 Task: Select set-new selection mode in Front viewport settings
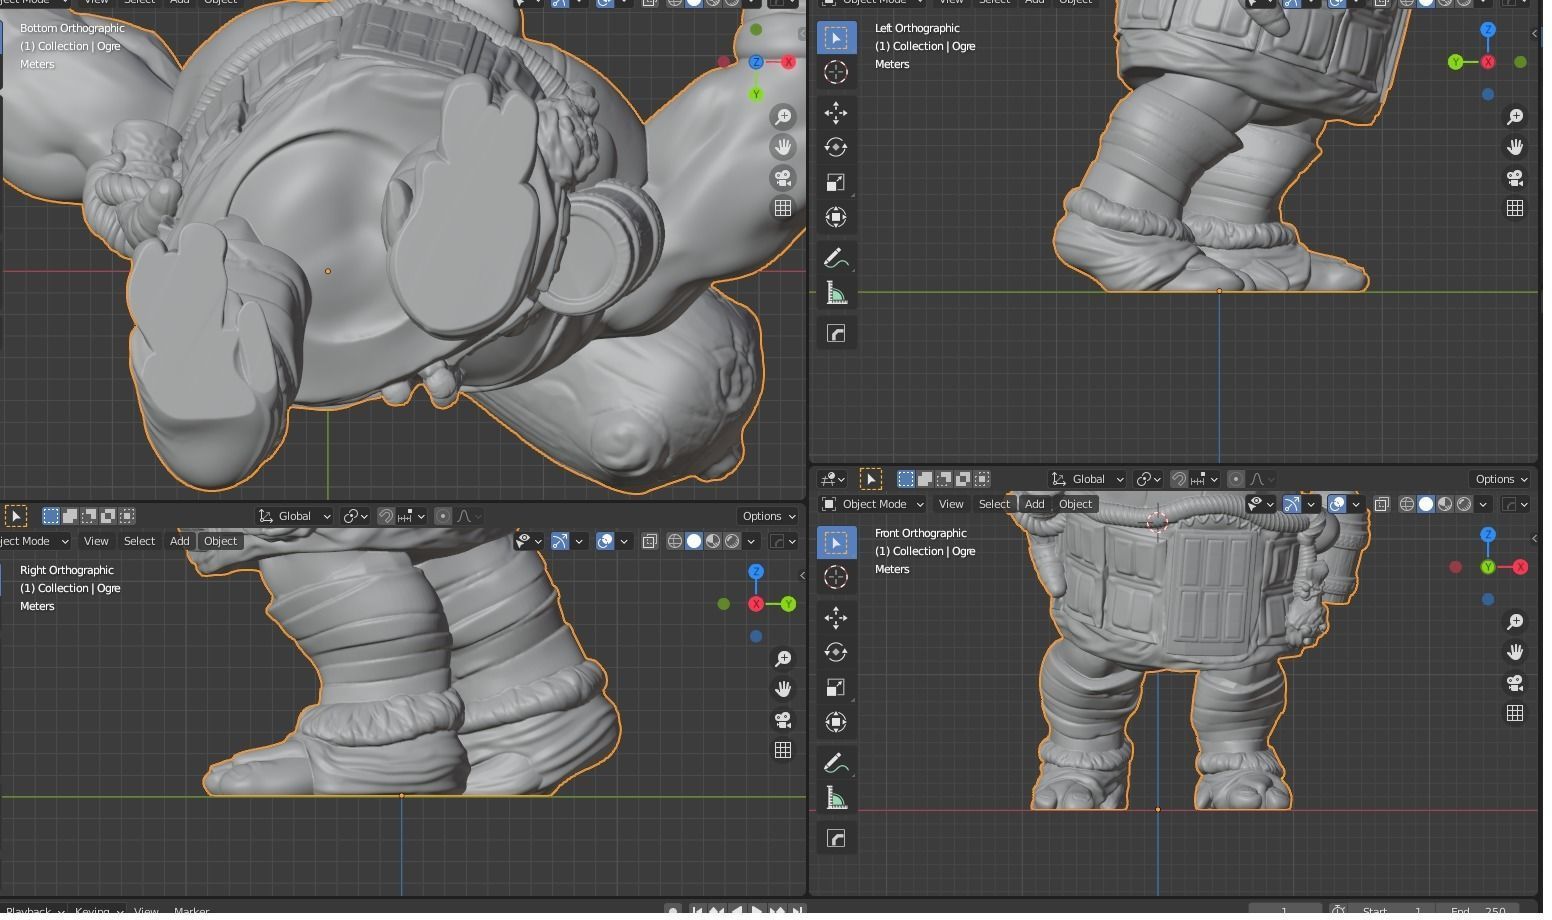906,480
